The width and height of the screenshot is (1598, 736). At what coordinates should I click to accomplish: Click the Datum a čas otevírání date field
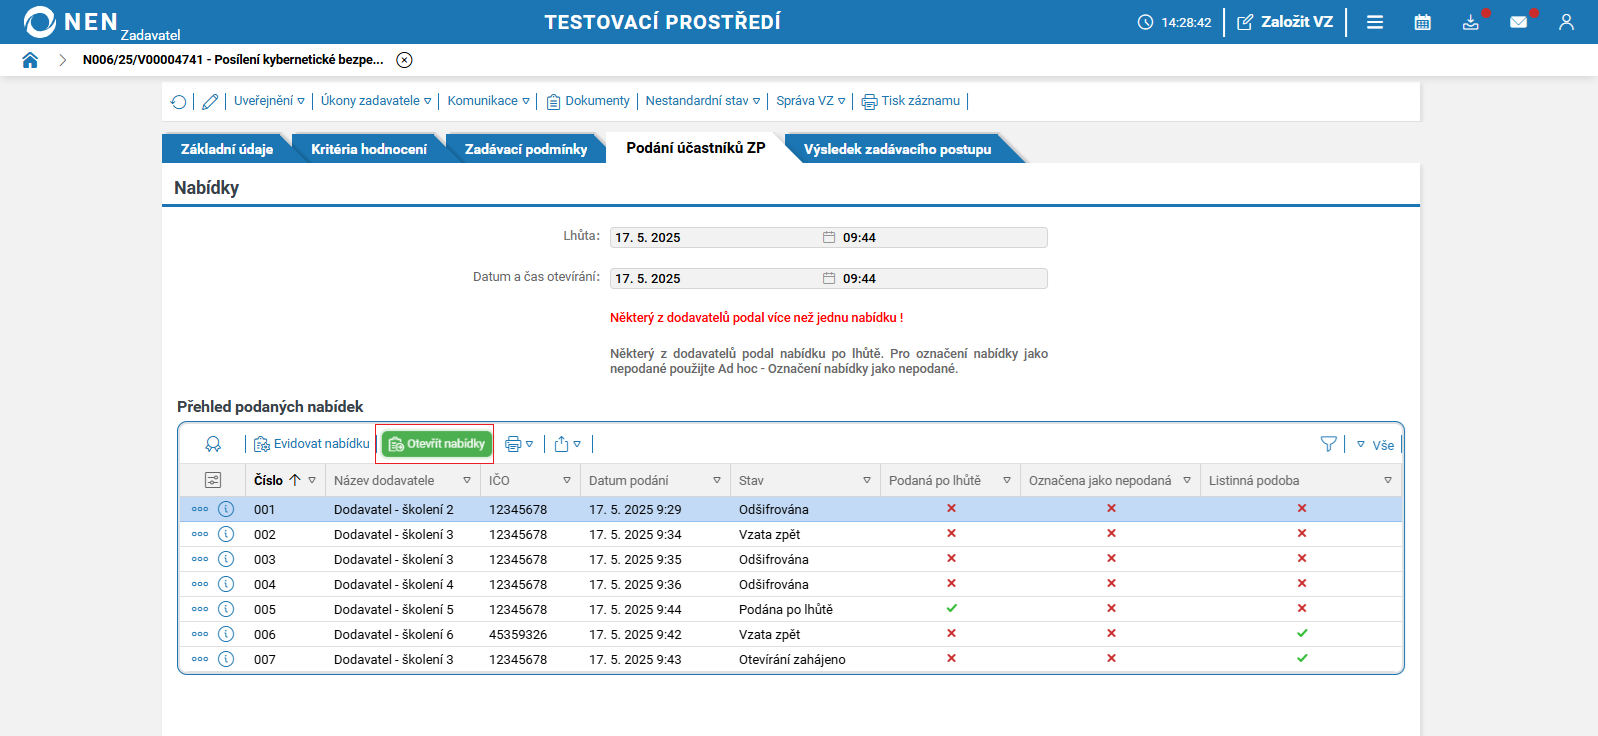pos(715,278)
